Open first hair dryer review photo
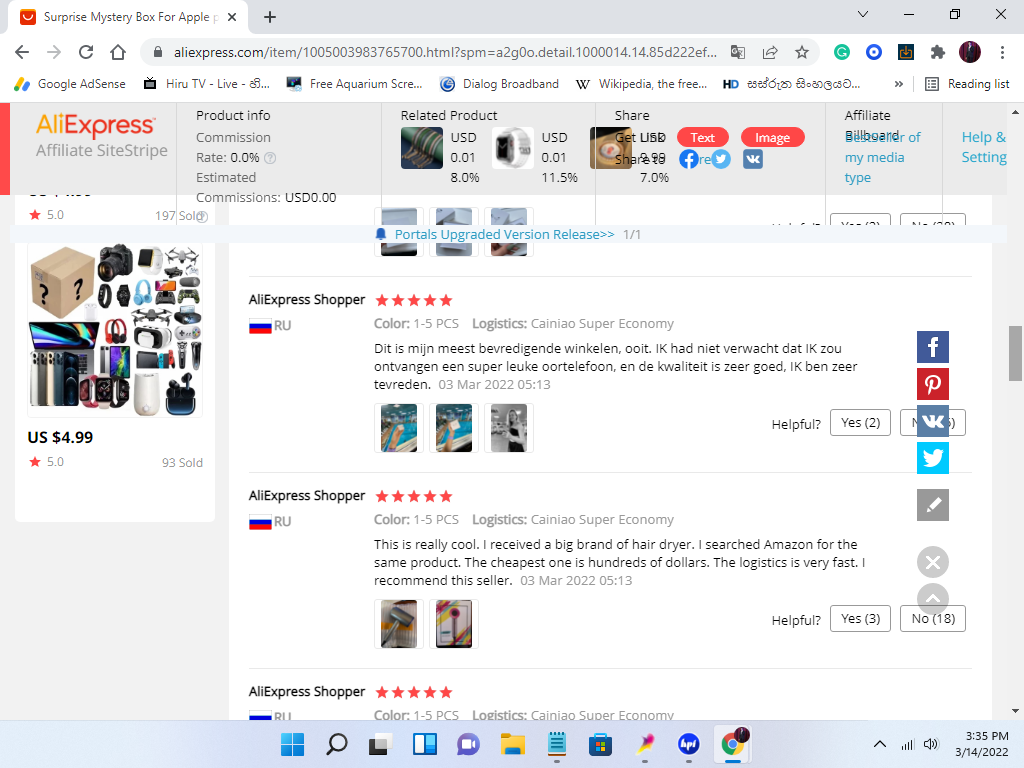This screenshot has height=768, width=1024. [399, 624]
